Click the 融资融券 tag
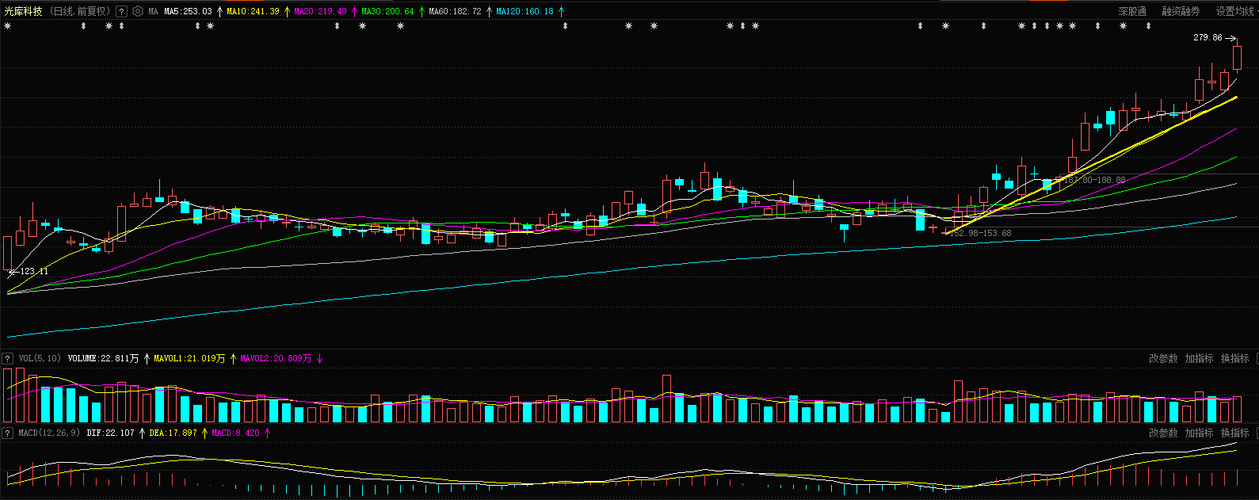 (x=1181, y=11)
